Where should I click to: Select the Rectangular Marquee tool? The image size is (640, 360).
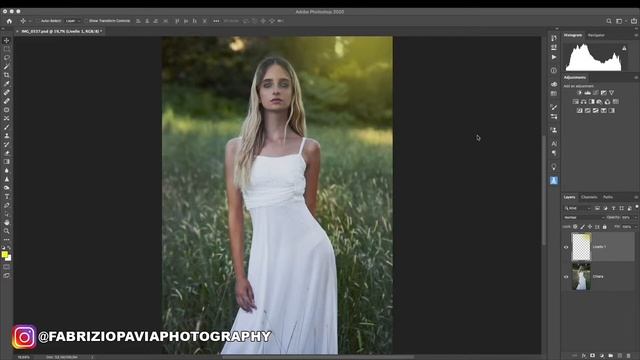click(x=7, y=49)
